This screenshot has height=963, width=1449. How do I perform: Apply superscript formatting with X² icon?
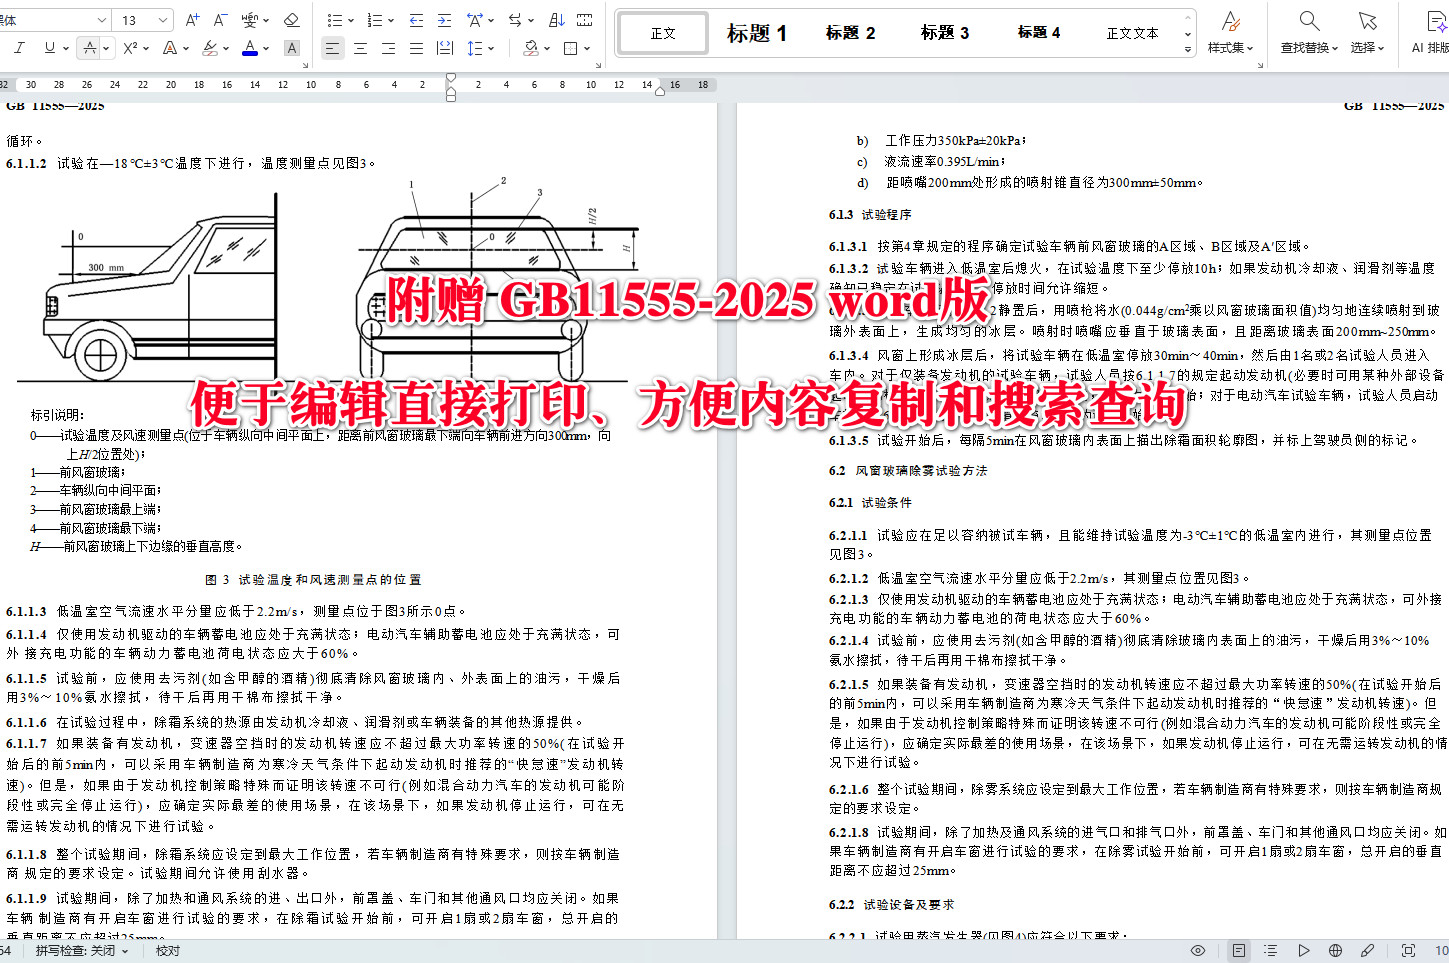click(131, 47)
